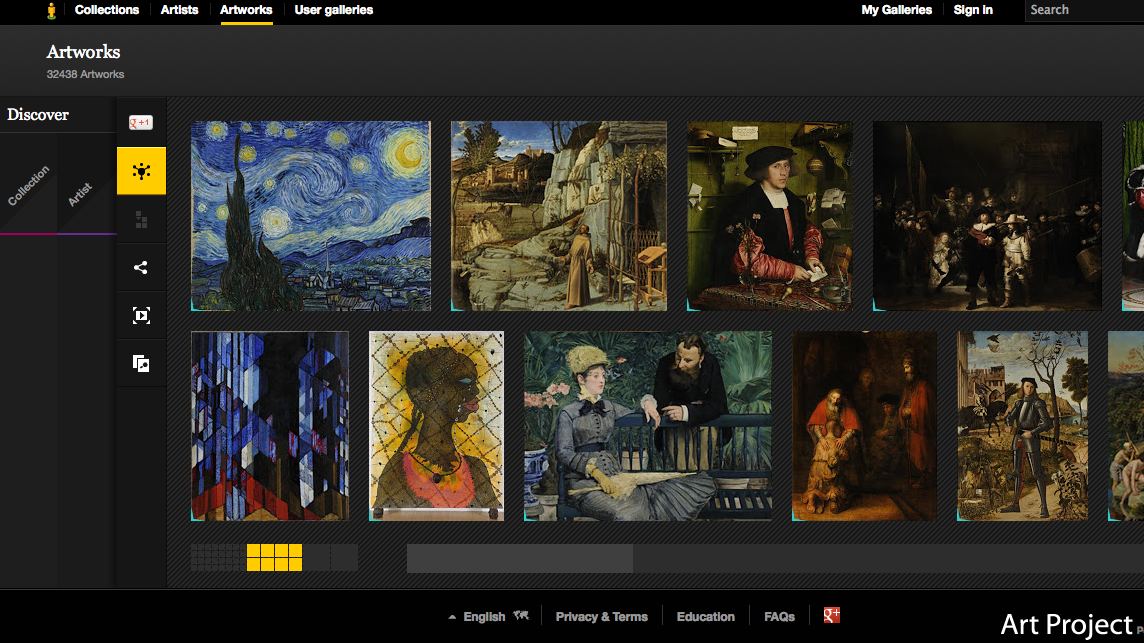The image size is (1144, 643).
Task: Switch to the grid view icon
Action: tap(142, 219)
